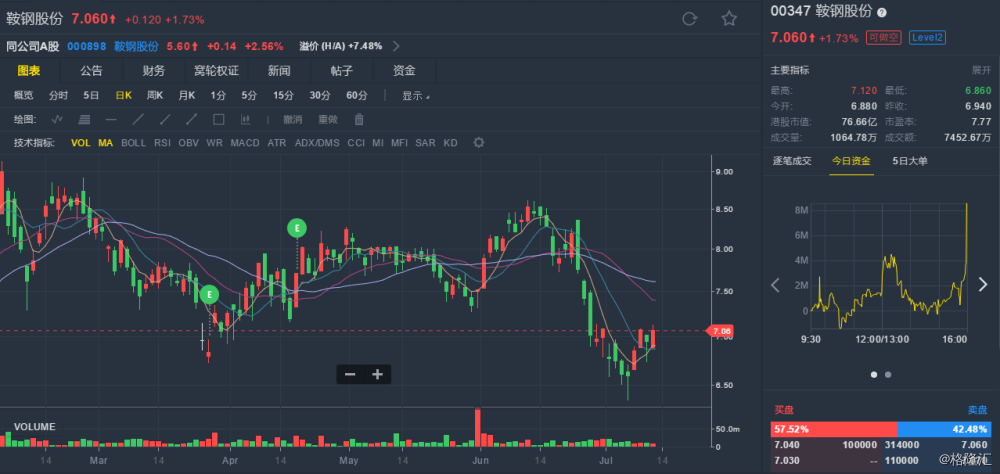Open the 财务 financials tab
1000x474 pixels.
tap(154, 71)
